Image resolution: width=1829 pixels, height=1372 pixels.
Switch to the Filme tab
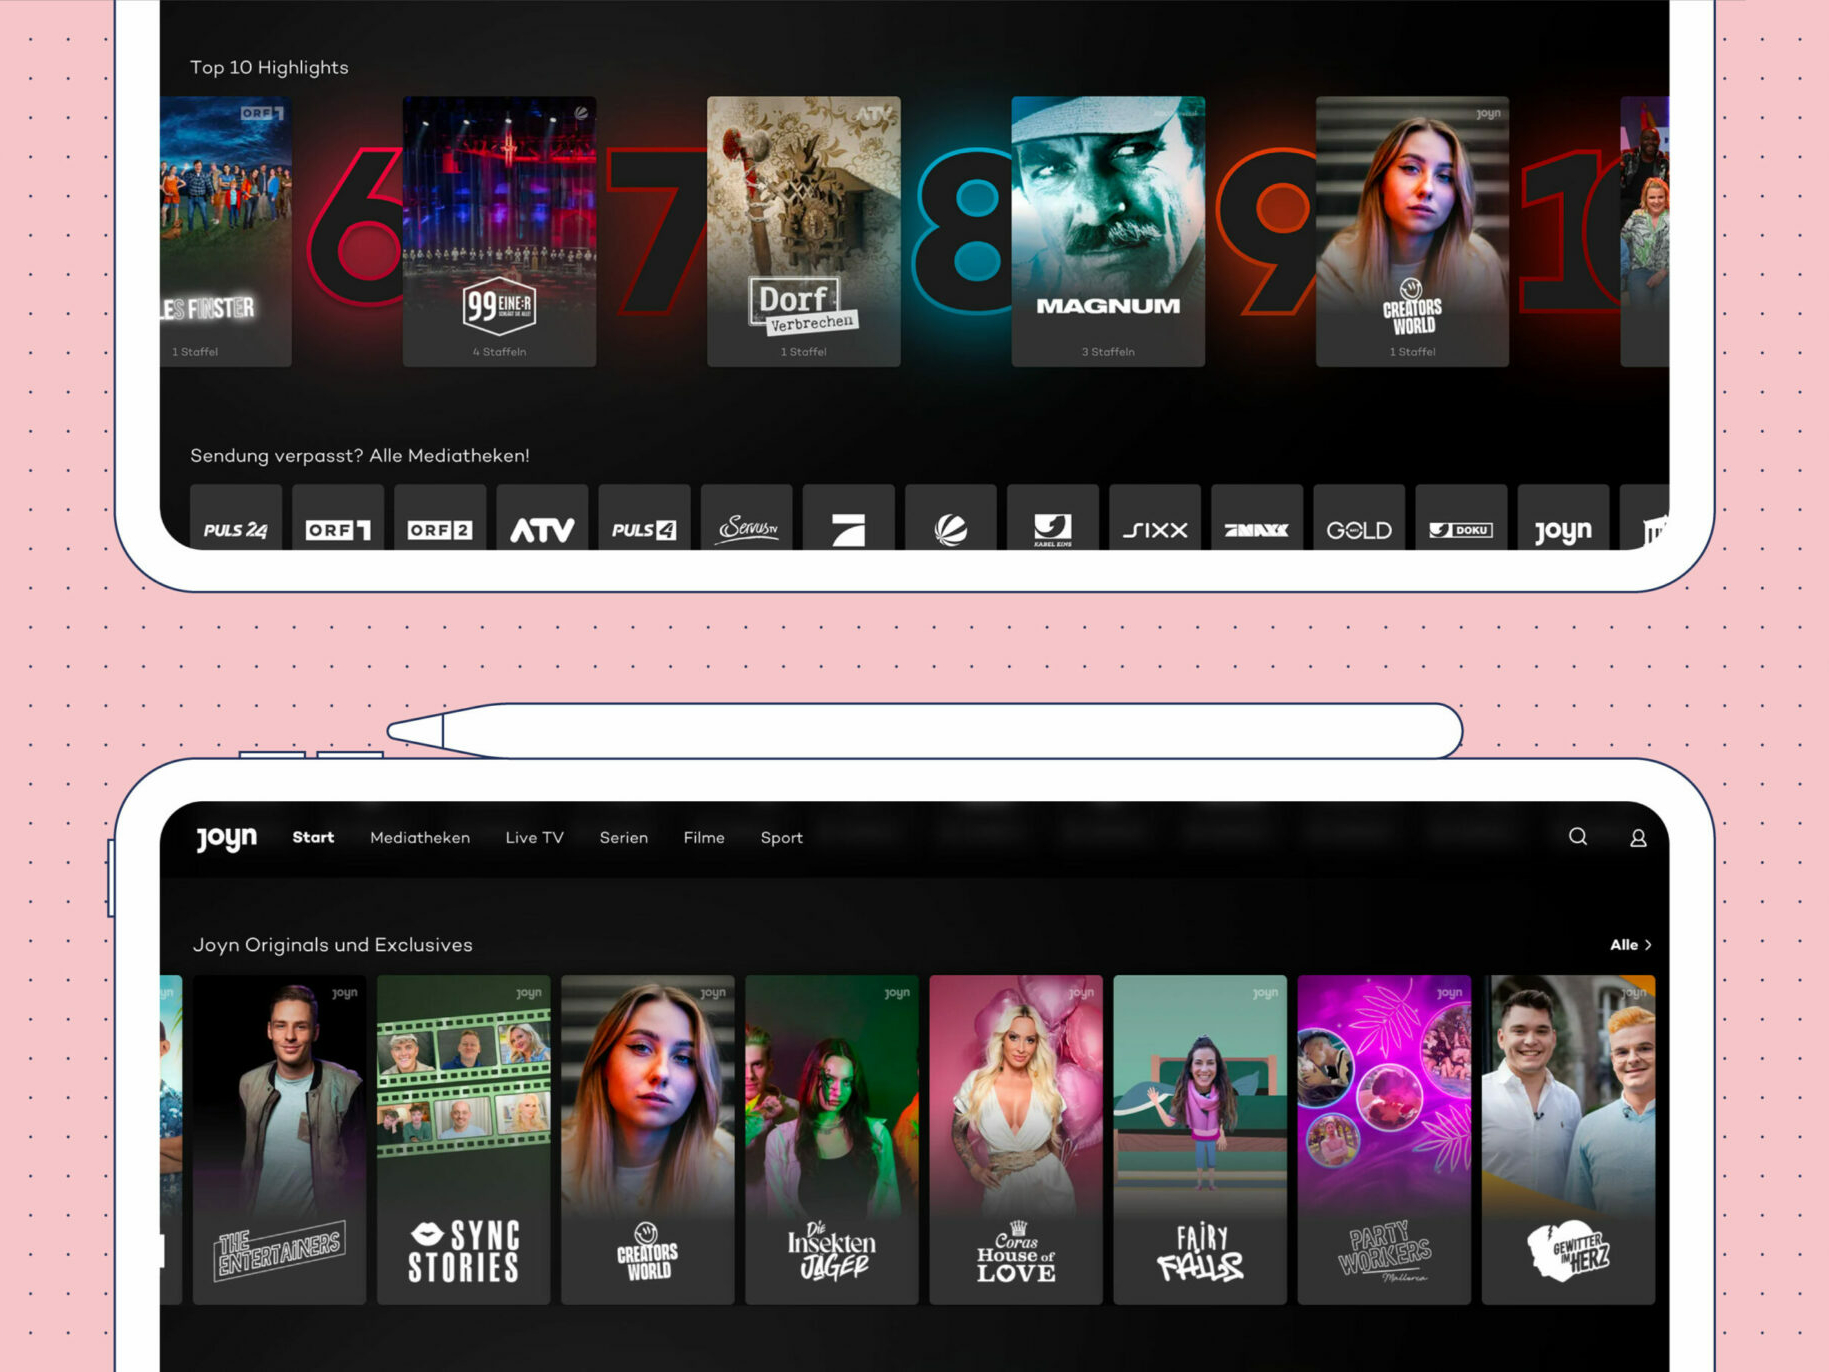(703, 838)
